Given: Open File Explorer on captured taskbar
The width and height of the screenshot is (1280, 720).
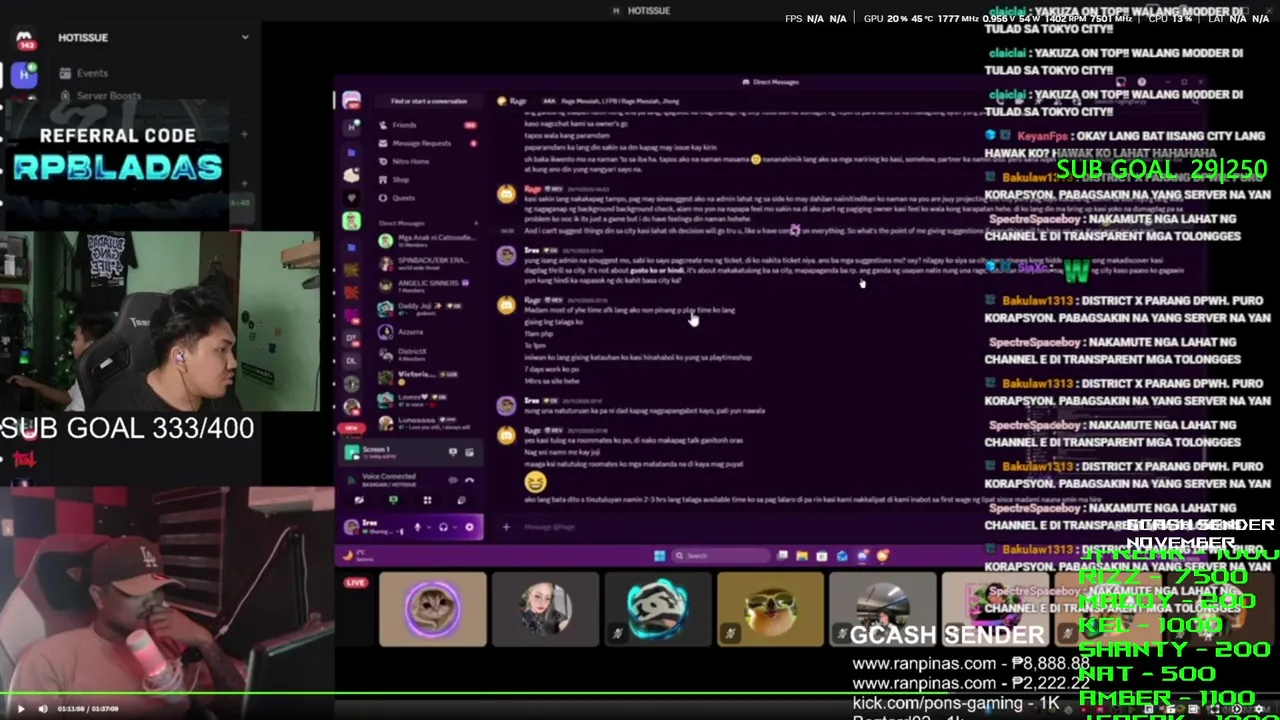Looking at the screenshot, I should [802, 556].
